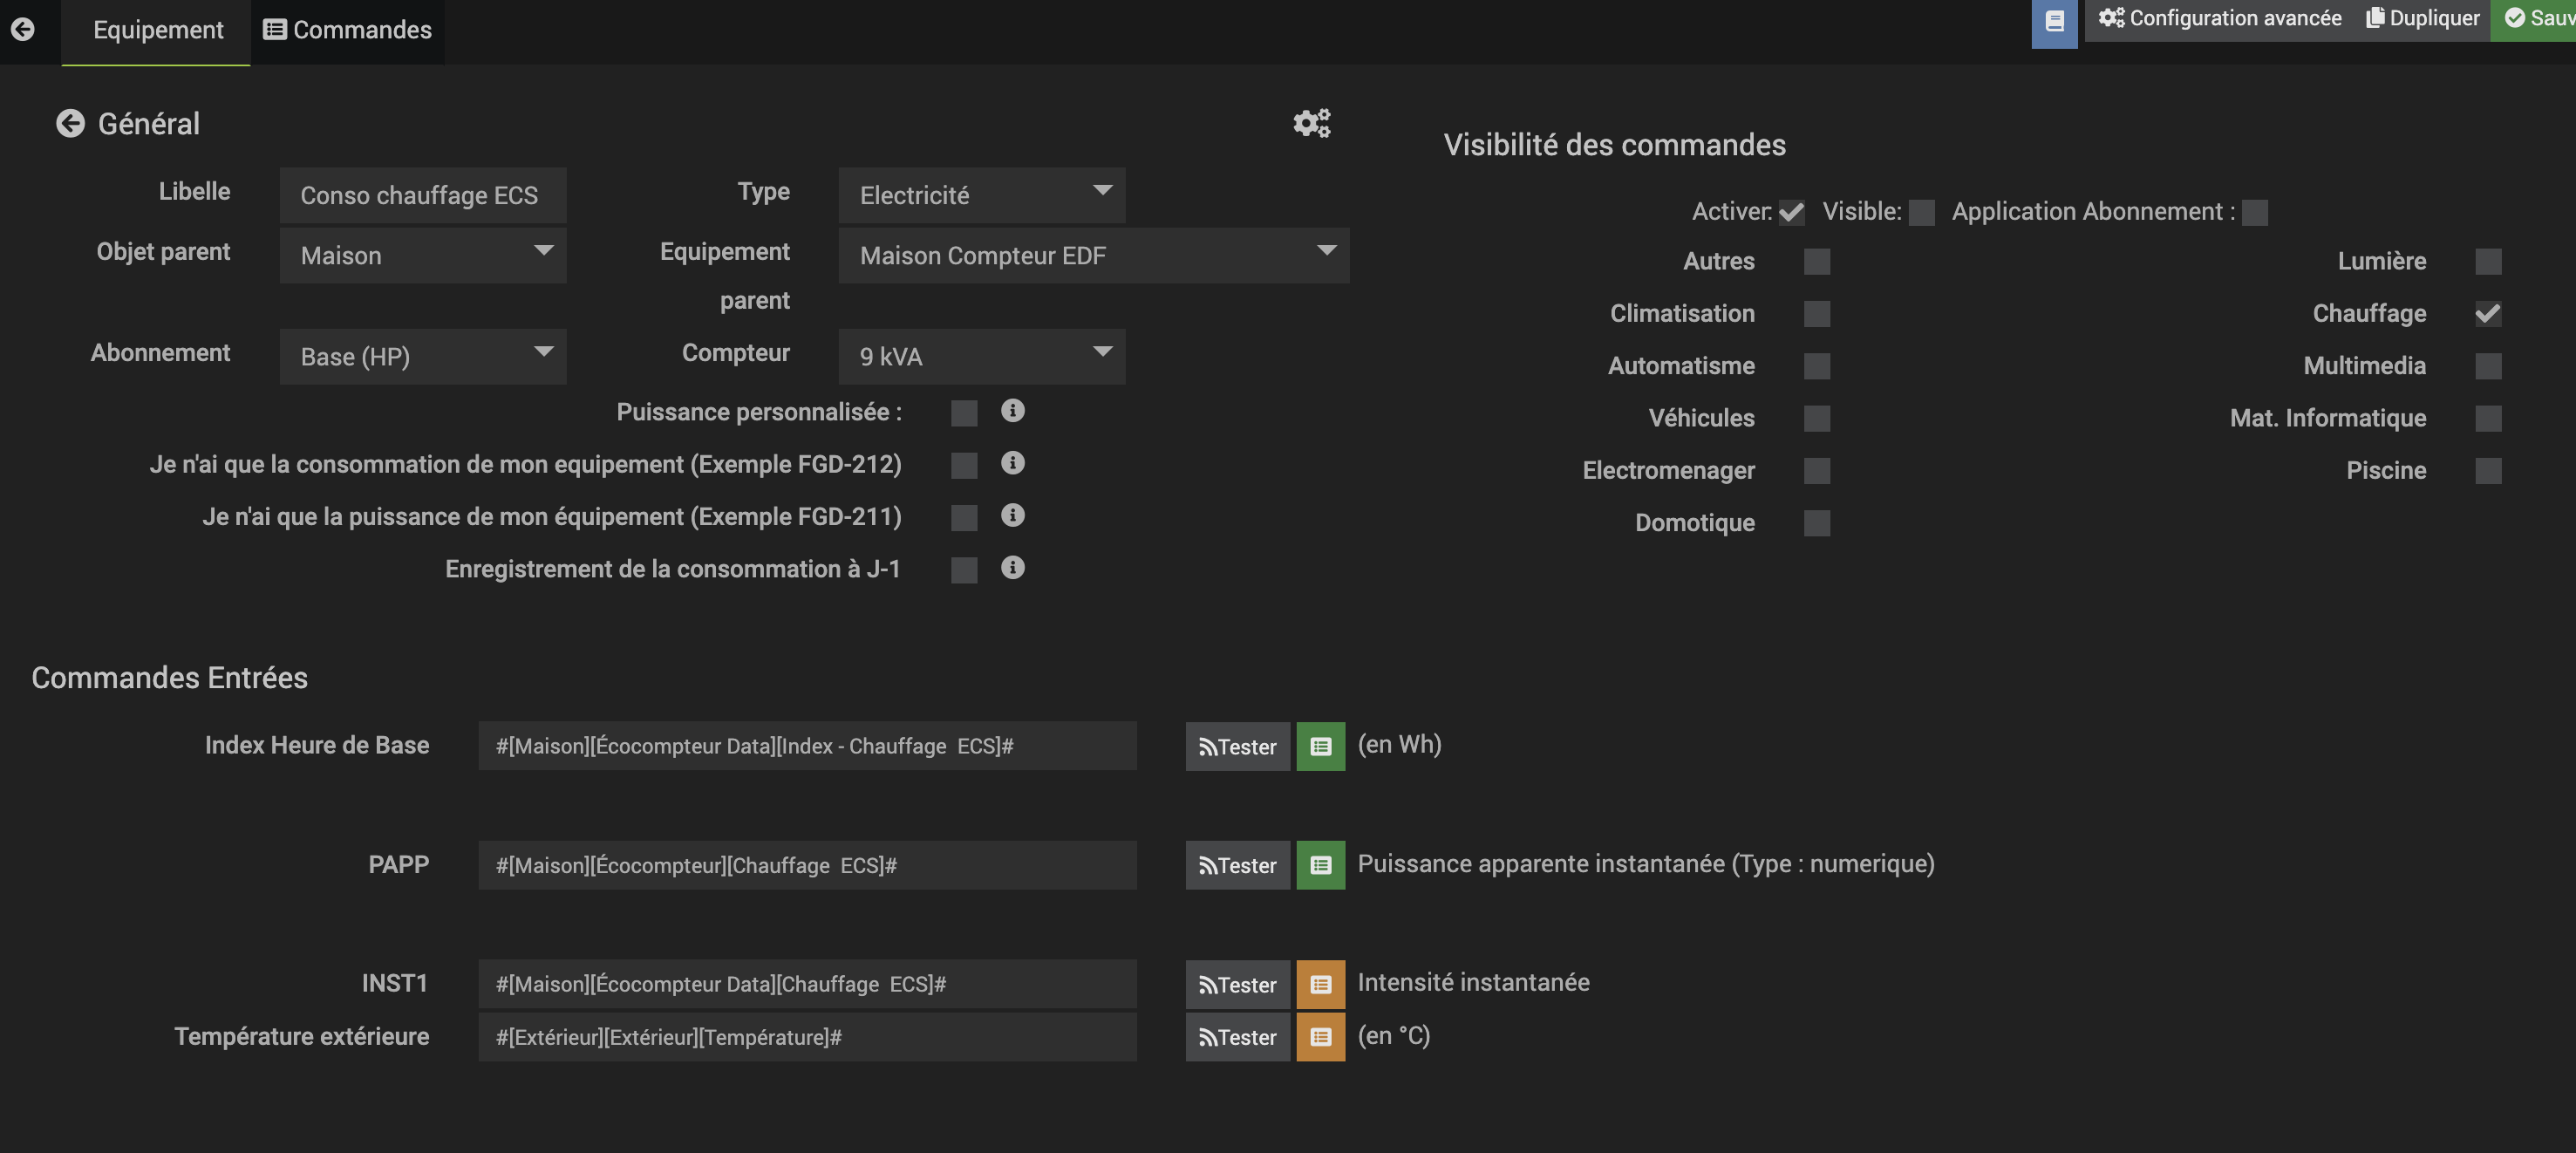Screen dimensions: 2576x1153
Task: Click the back arrow icon in top bar
Action: [22, 29]
